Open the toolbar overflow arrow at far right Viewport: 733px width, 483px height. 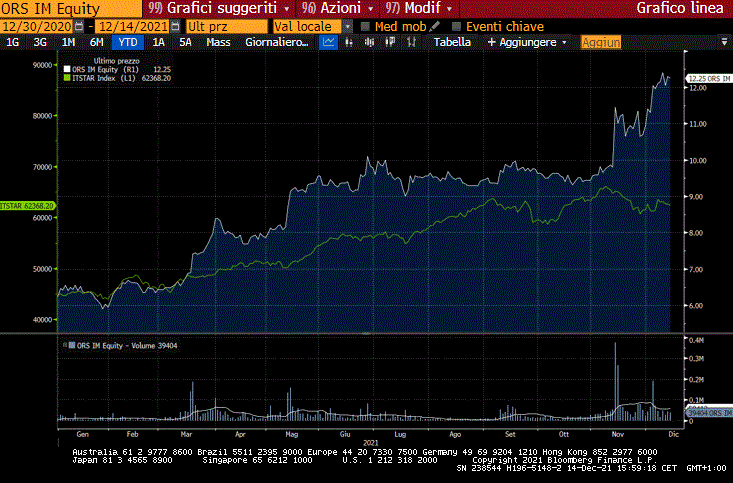pos(724,42)
